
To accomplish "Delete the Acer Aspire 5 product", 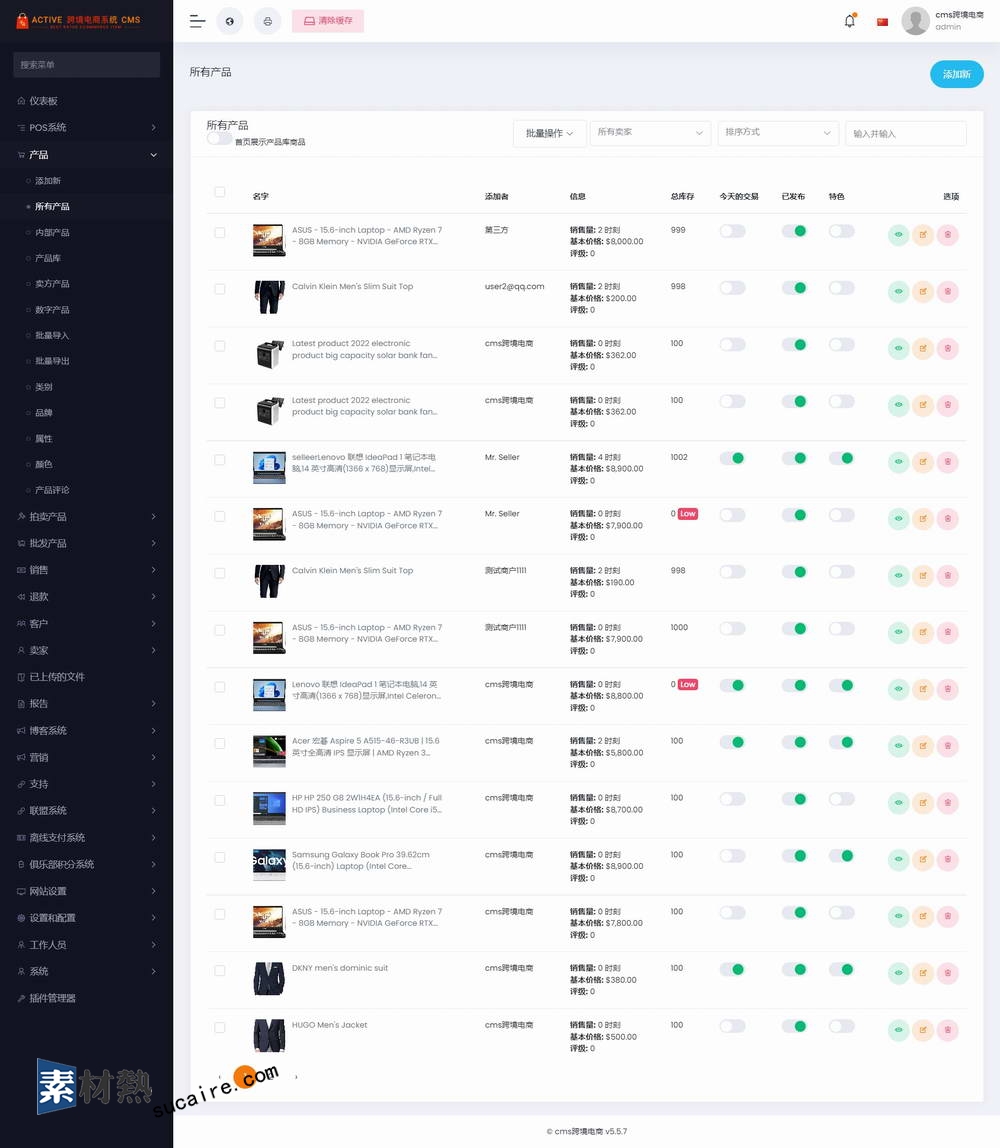I will point(948,746).
